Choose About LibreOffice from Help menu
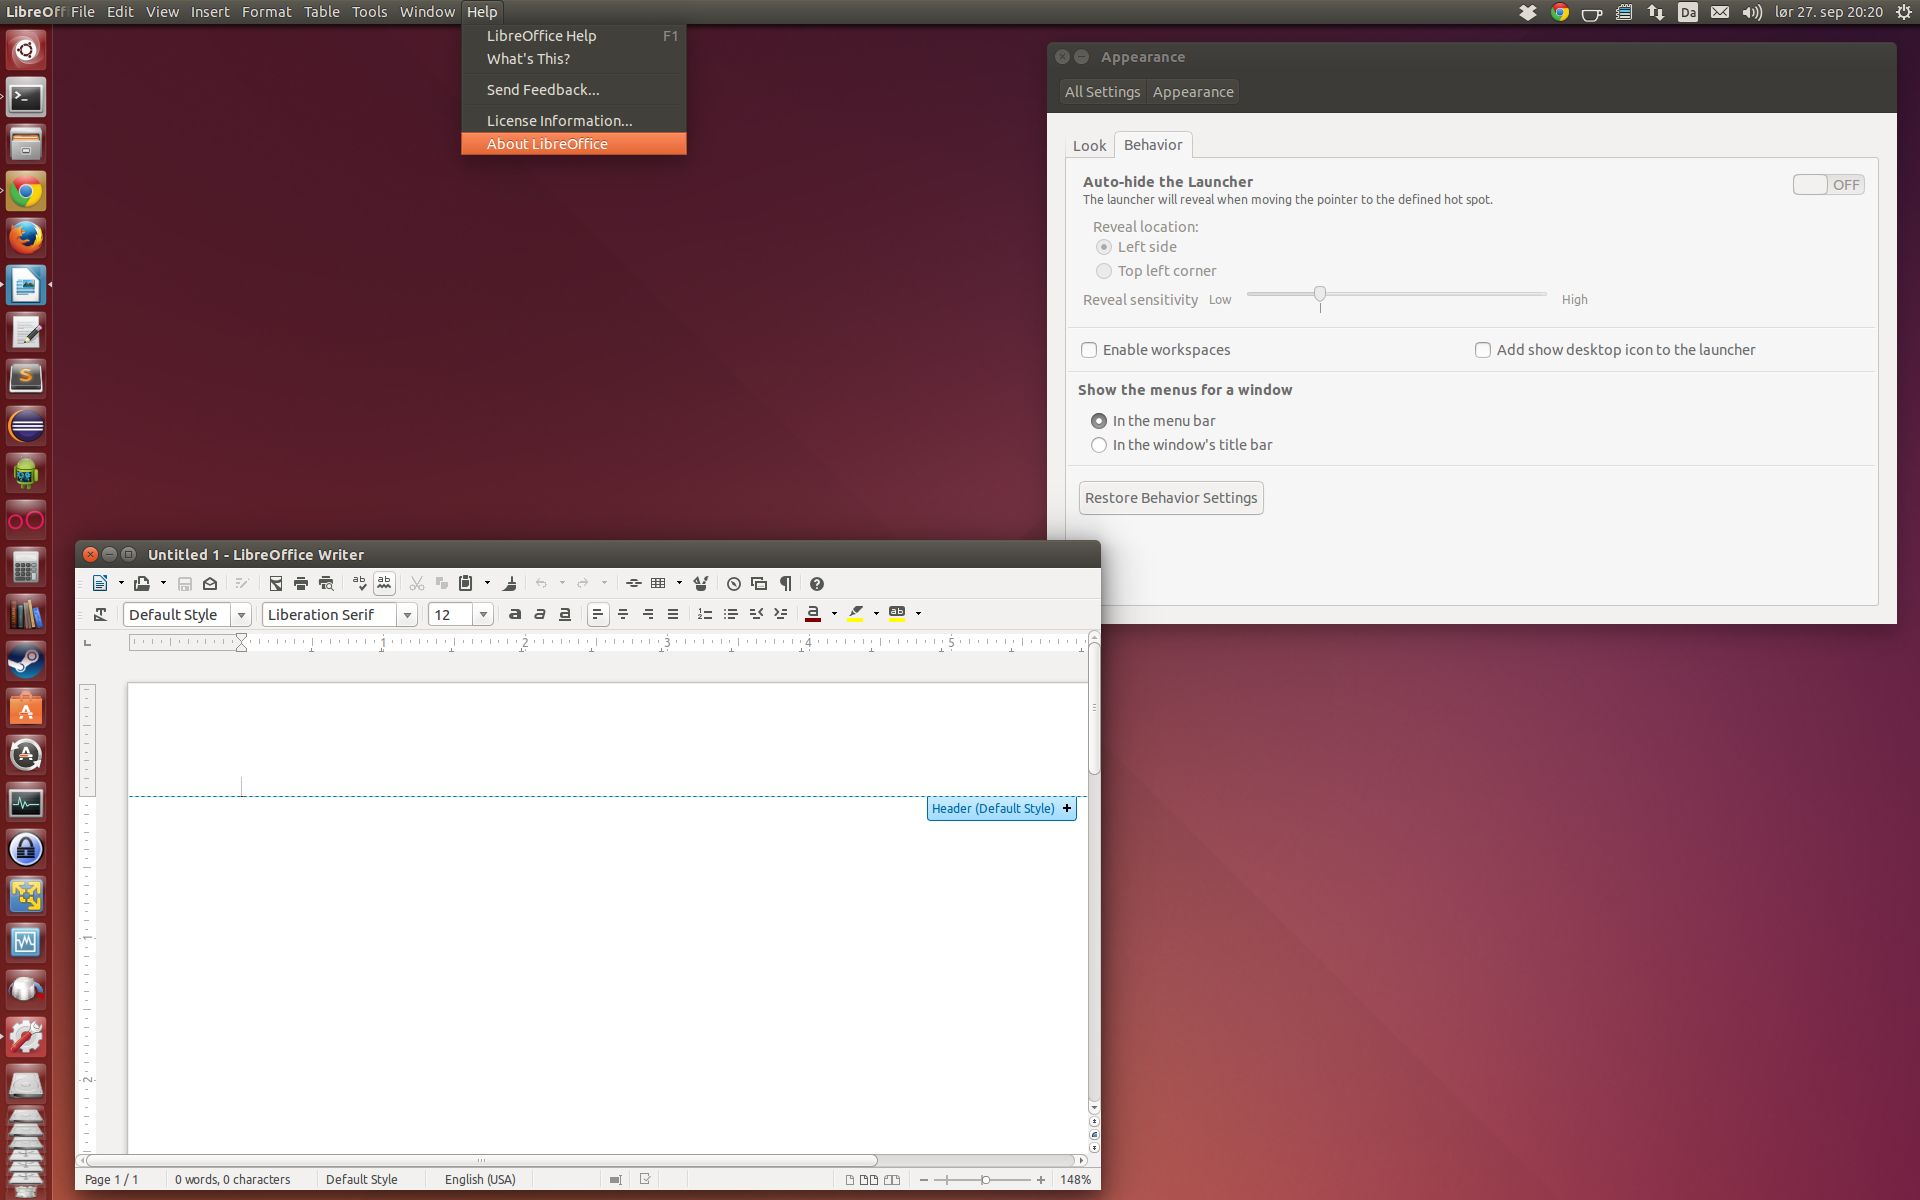Viewport: 1920px width, 1200px height. click(574, 144)
